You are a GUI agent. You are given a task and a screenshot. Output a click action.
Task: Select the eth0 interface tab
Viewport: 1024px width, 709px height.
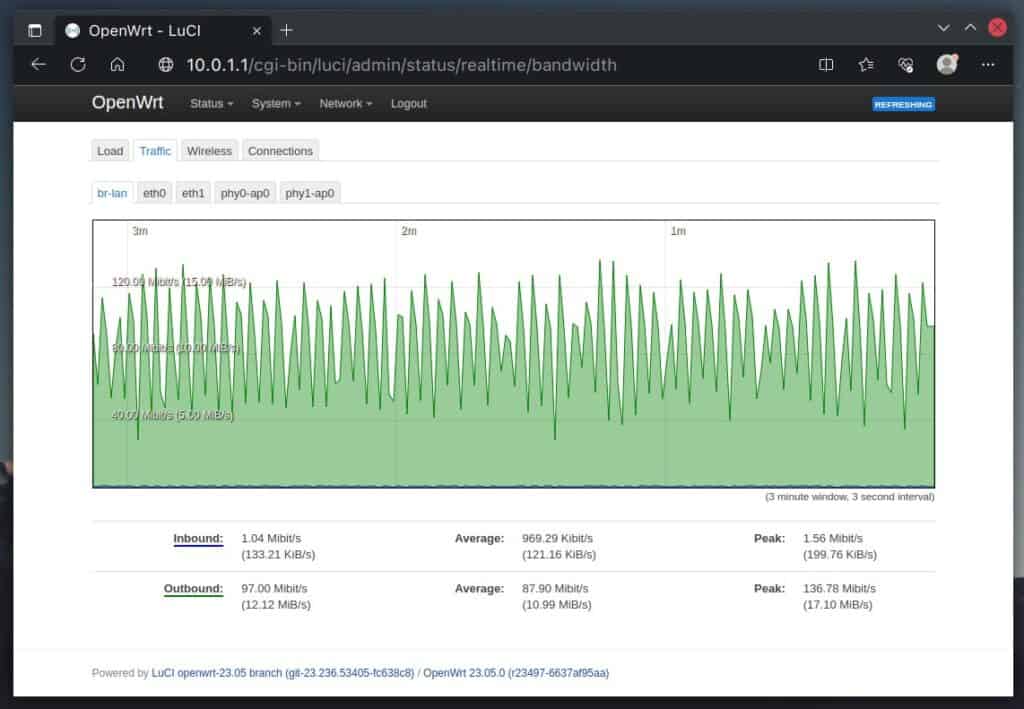154,193
